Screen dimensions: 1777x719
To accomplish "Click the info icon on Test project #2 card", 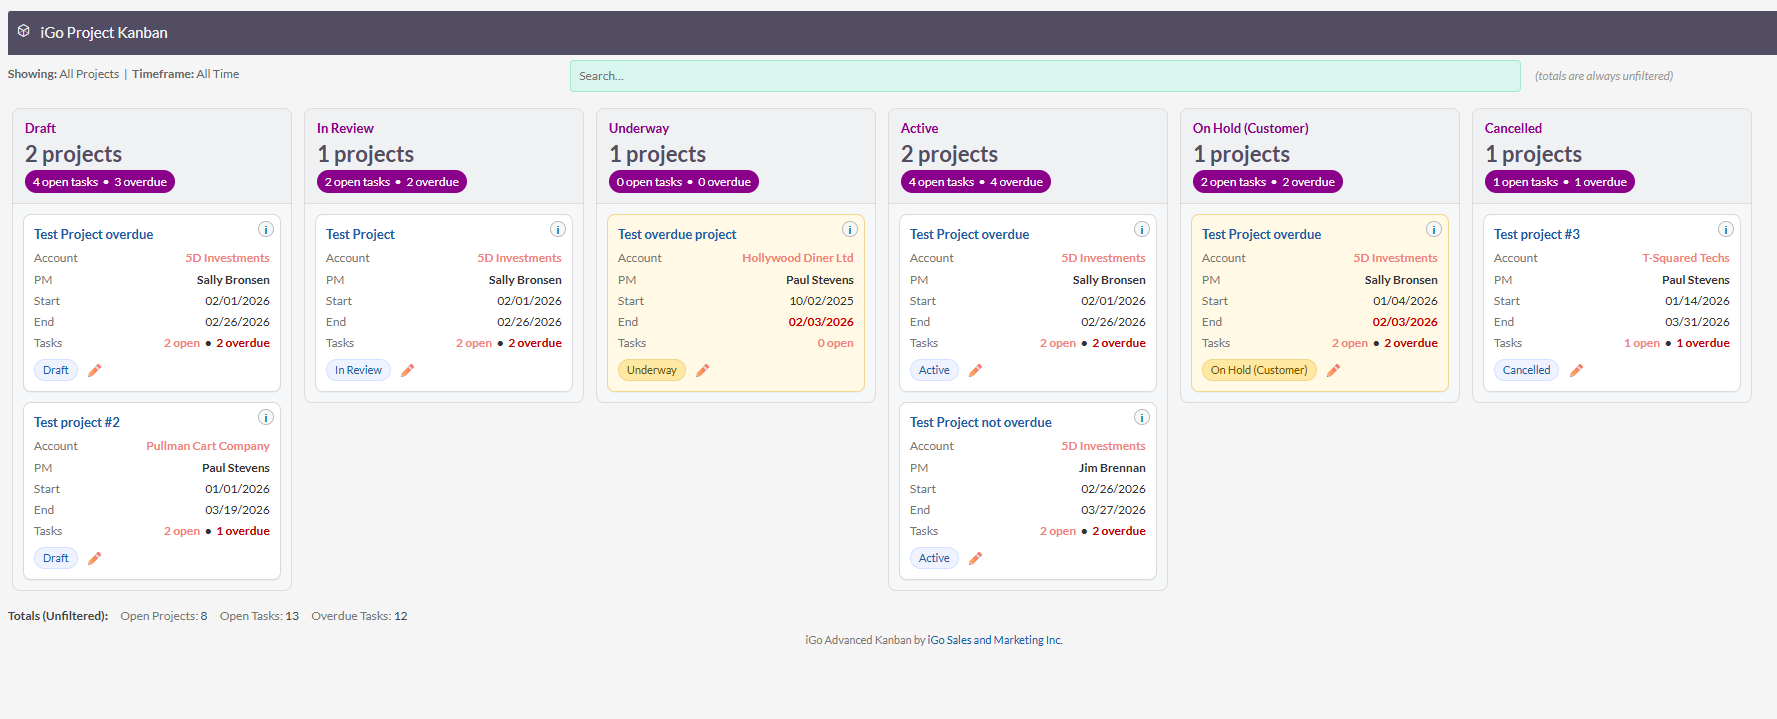I will click(x=266, y=417).
